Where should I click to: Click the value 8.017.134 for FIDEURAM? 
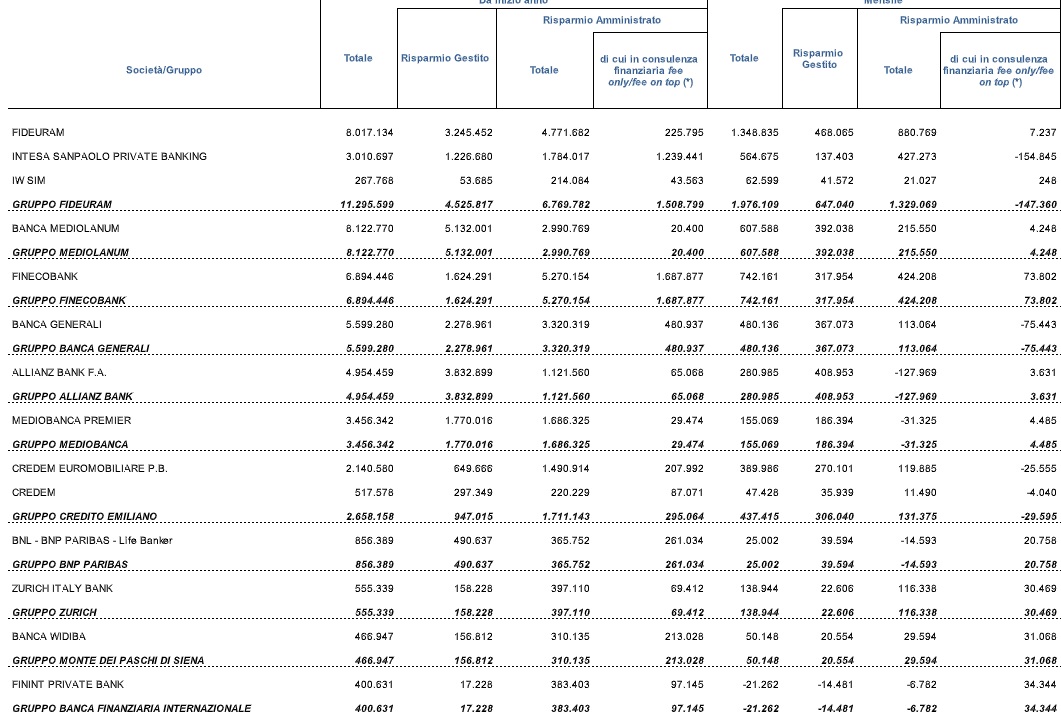pos(369,133)
